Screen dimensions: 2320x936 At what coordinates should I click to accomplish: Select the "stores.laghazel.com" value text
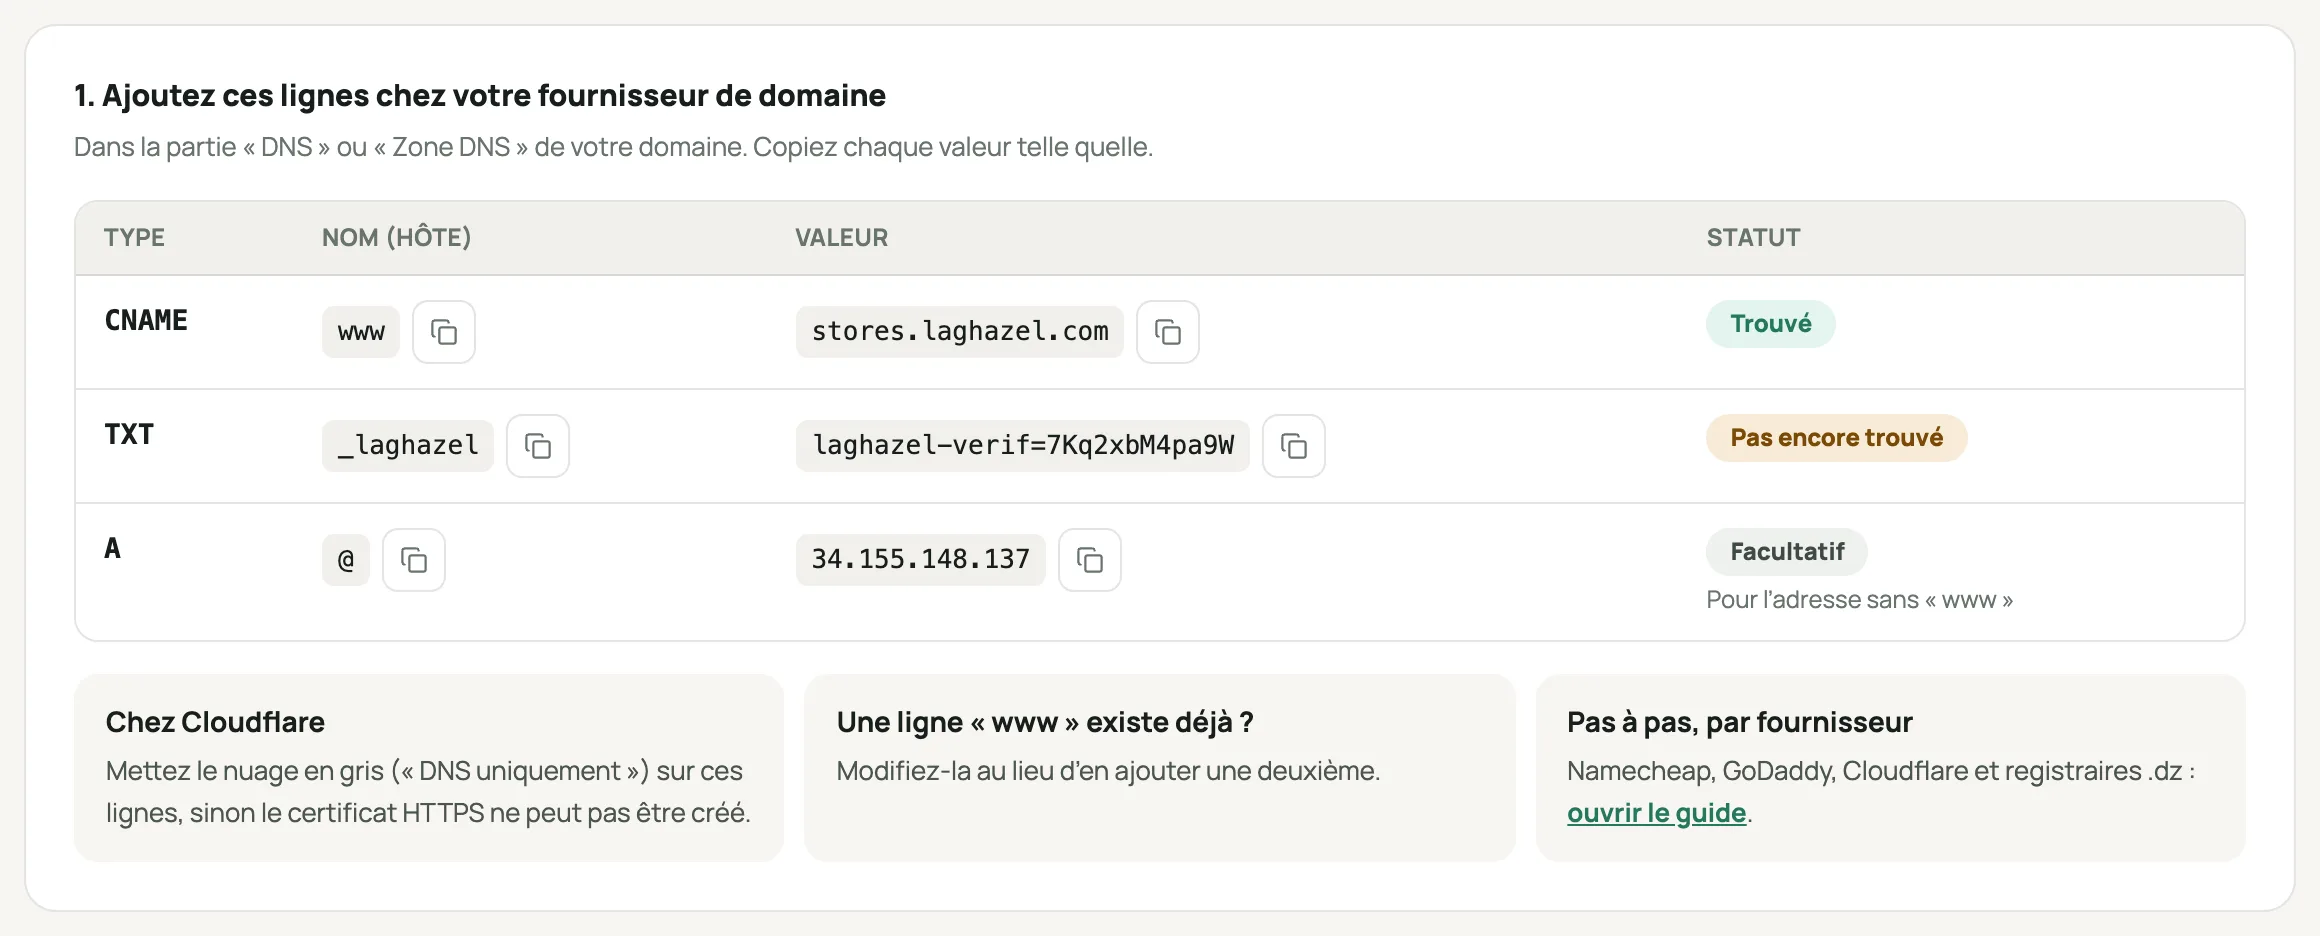[x=960, y=332]
